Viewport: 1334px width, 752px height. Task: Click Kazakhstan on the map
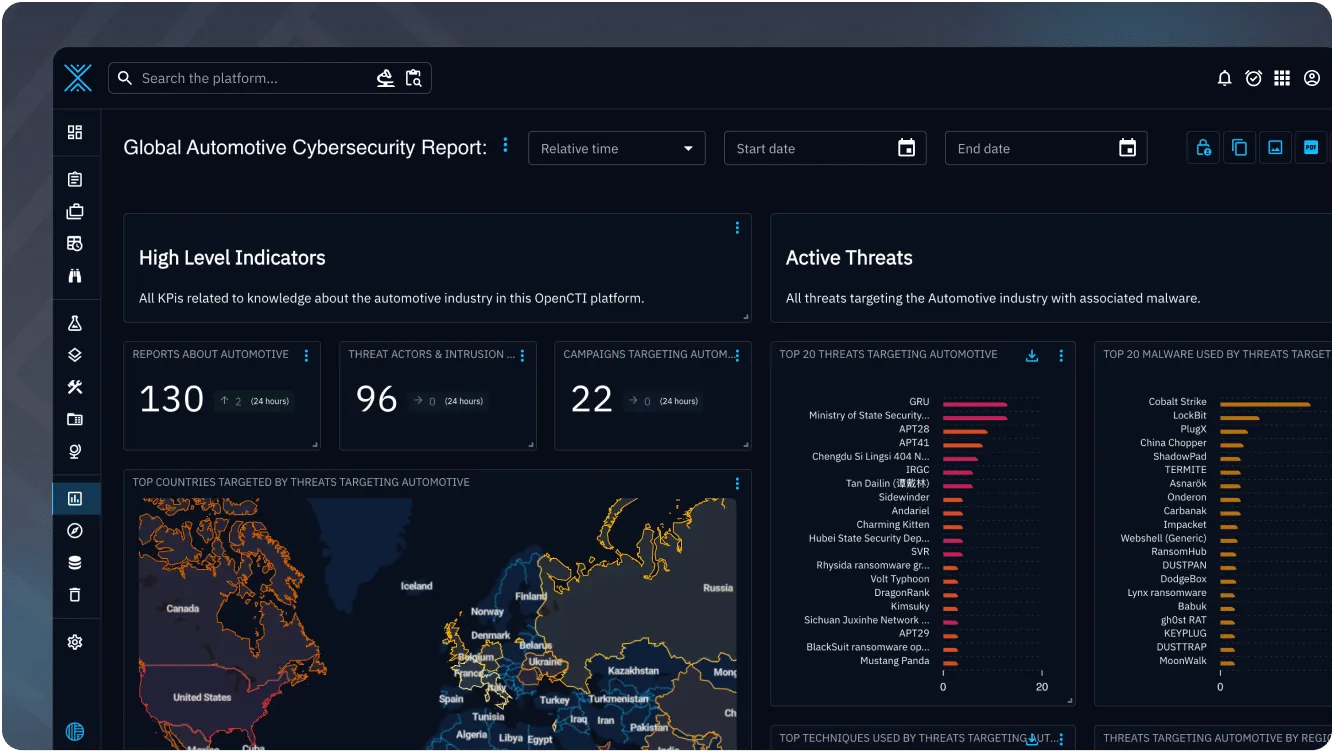coord(633,670)
